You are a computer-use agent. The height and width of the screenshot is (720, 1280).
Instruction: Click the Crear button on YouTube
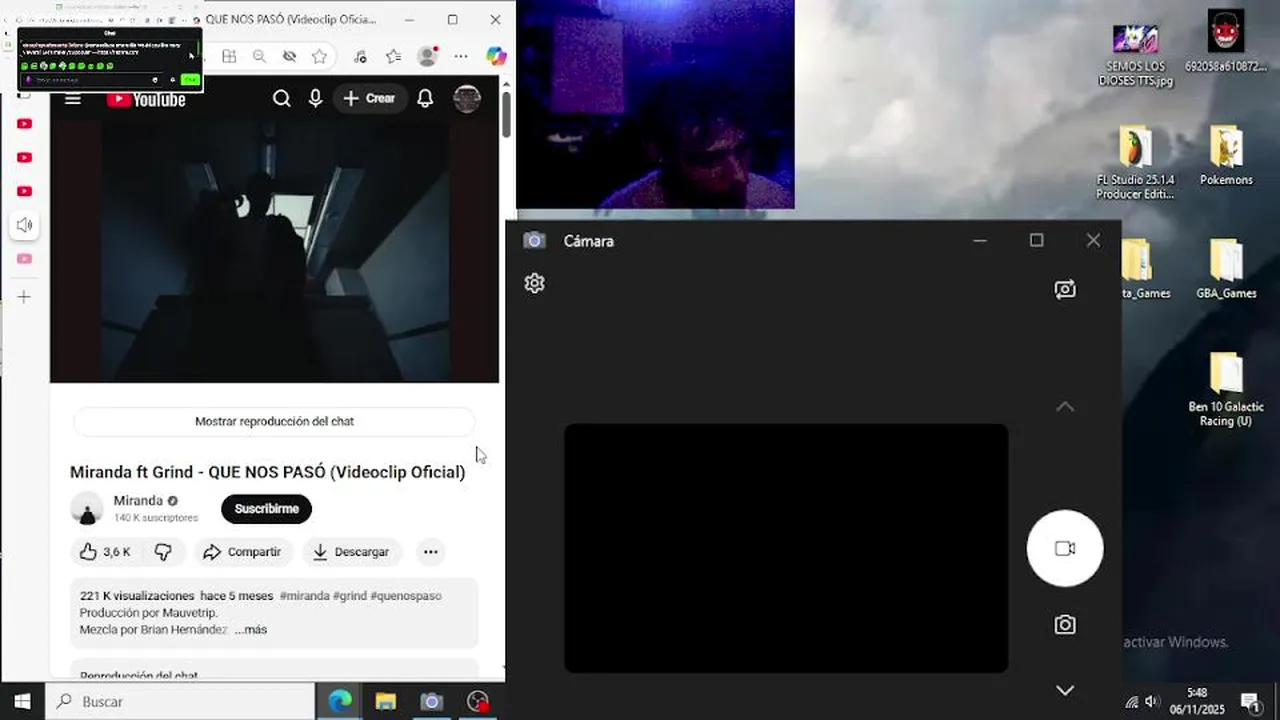click(369, 98)
